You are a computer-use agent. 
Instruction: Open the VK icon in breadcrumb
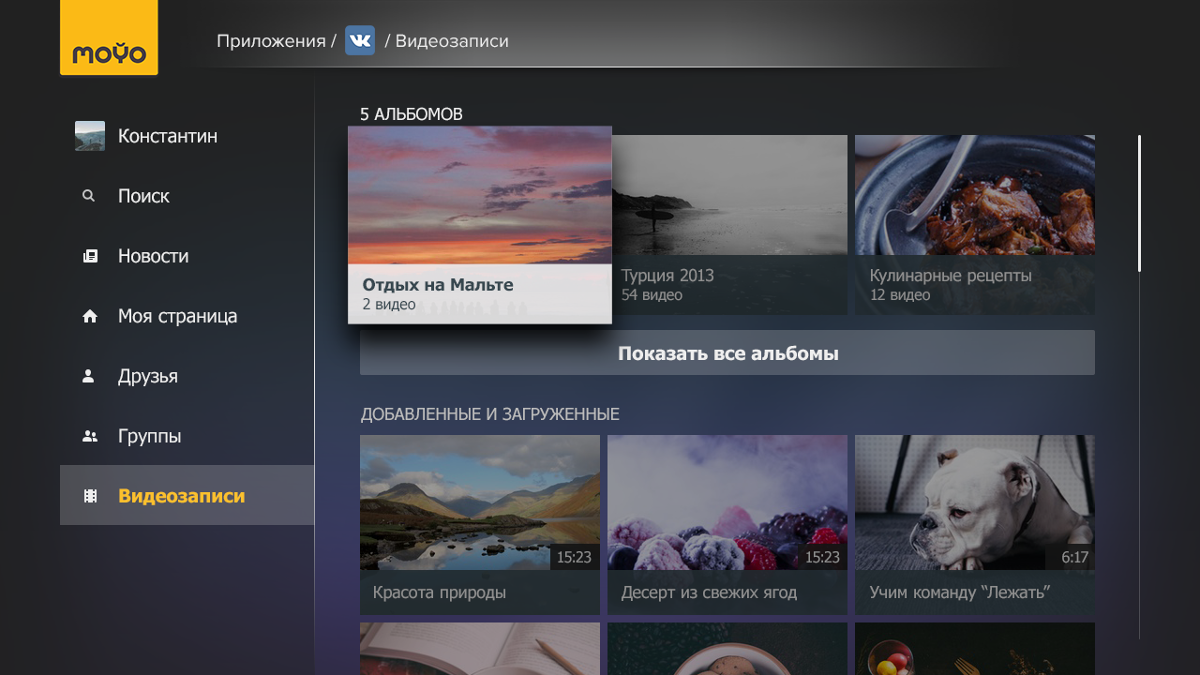[360, 41]
